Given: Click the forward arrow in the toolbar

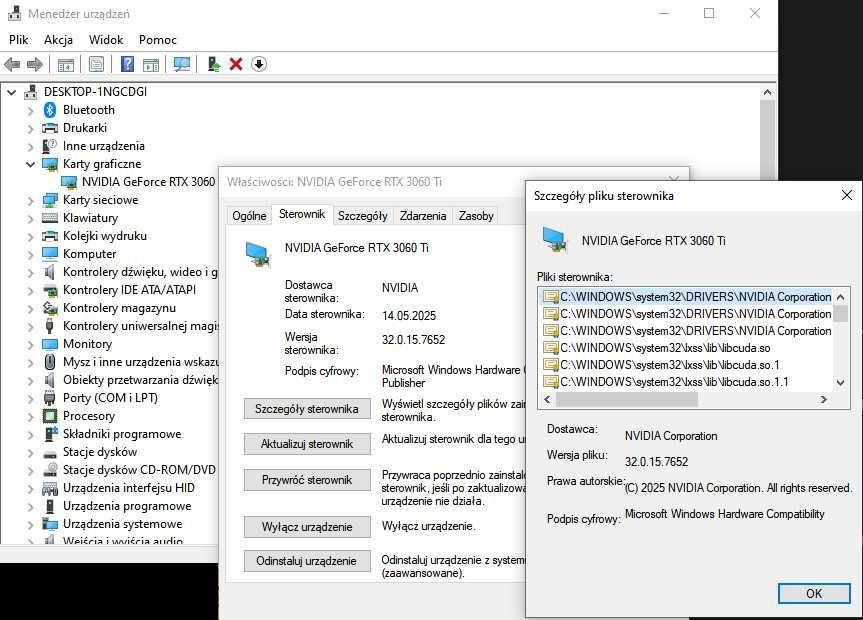Looking at the screenshot, I should coord(35,64).
